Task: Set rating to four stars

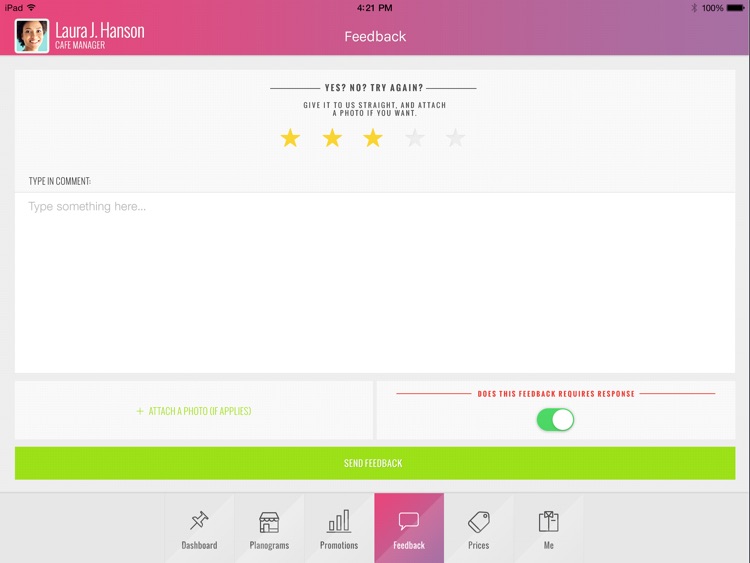Action: [x=415, y=138]
